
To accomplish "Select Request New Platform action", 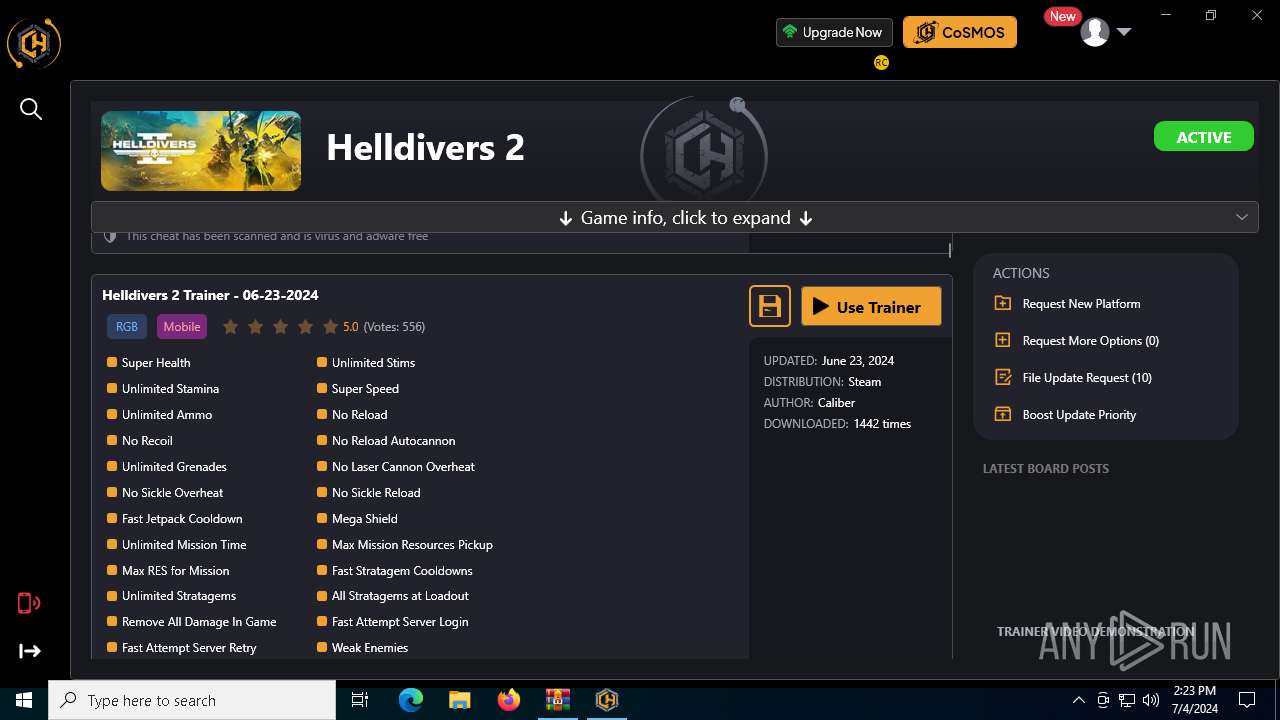I will click(x=1081, y=303).
